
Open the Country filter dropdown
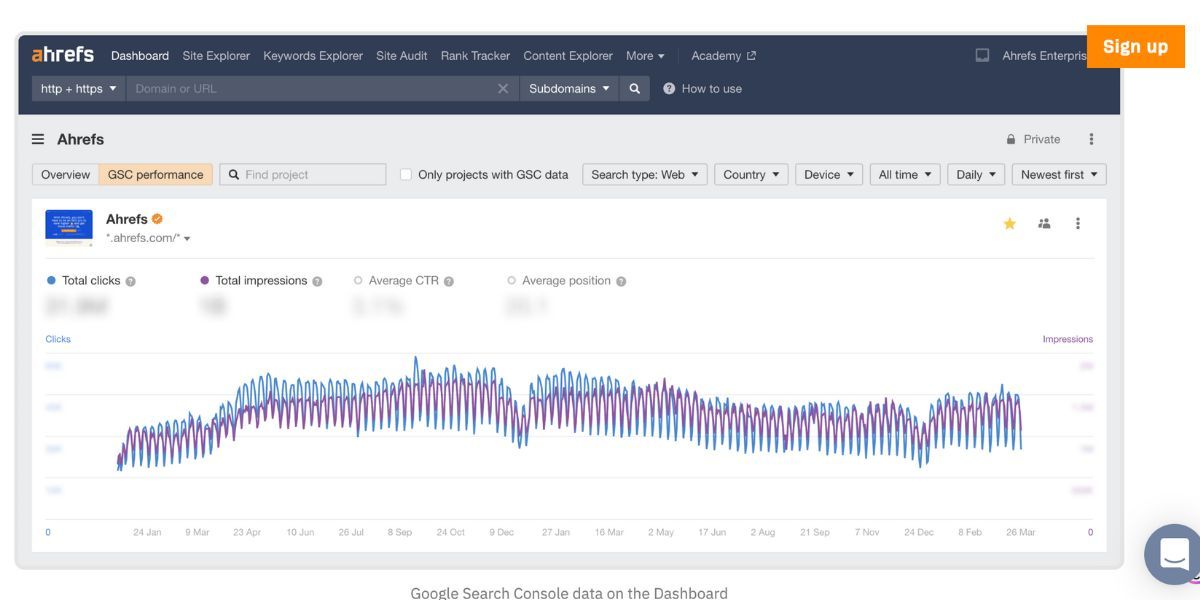point(751,173)
